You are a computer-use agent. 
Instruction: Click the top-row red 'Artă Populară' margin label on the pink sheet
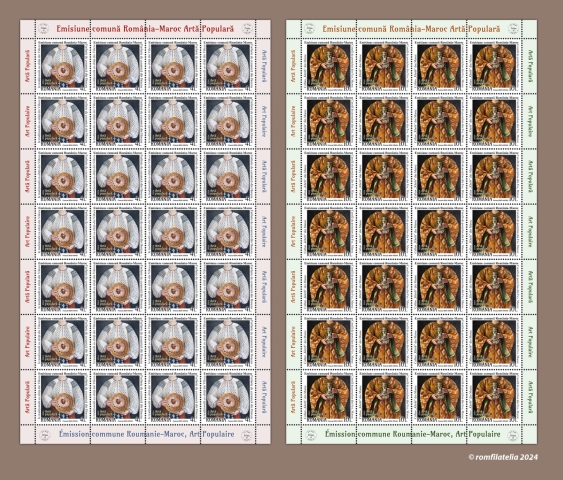[28, 66]
